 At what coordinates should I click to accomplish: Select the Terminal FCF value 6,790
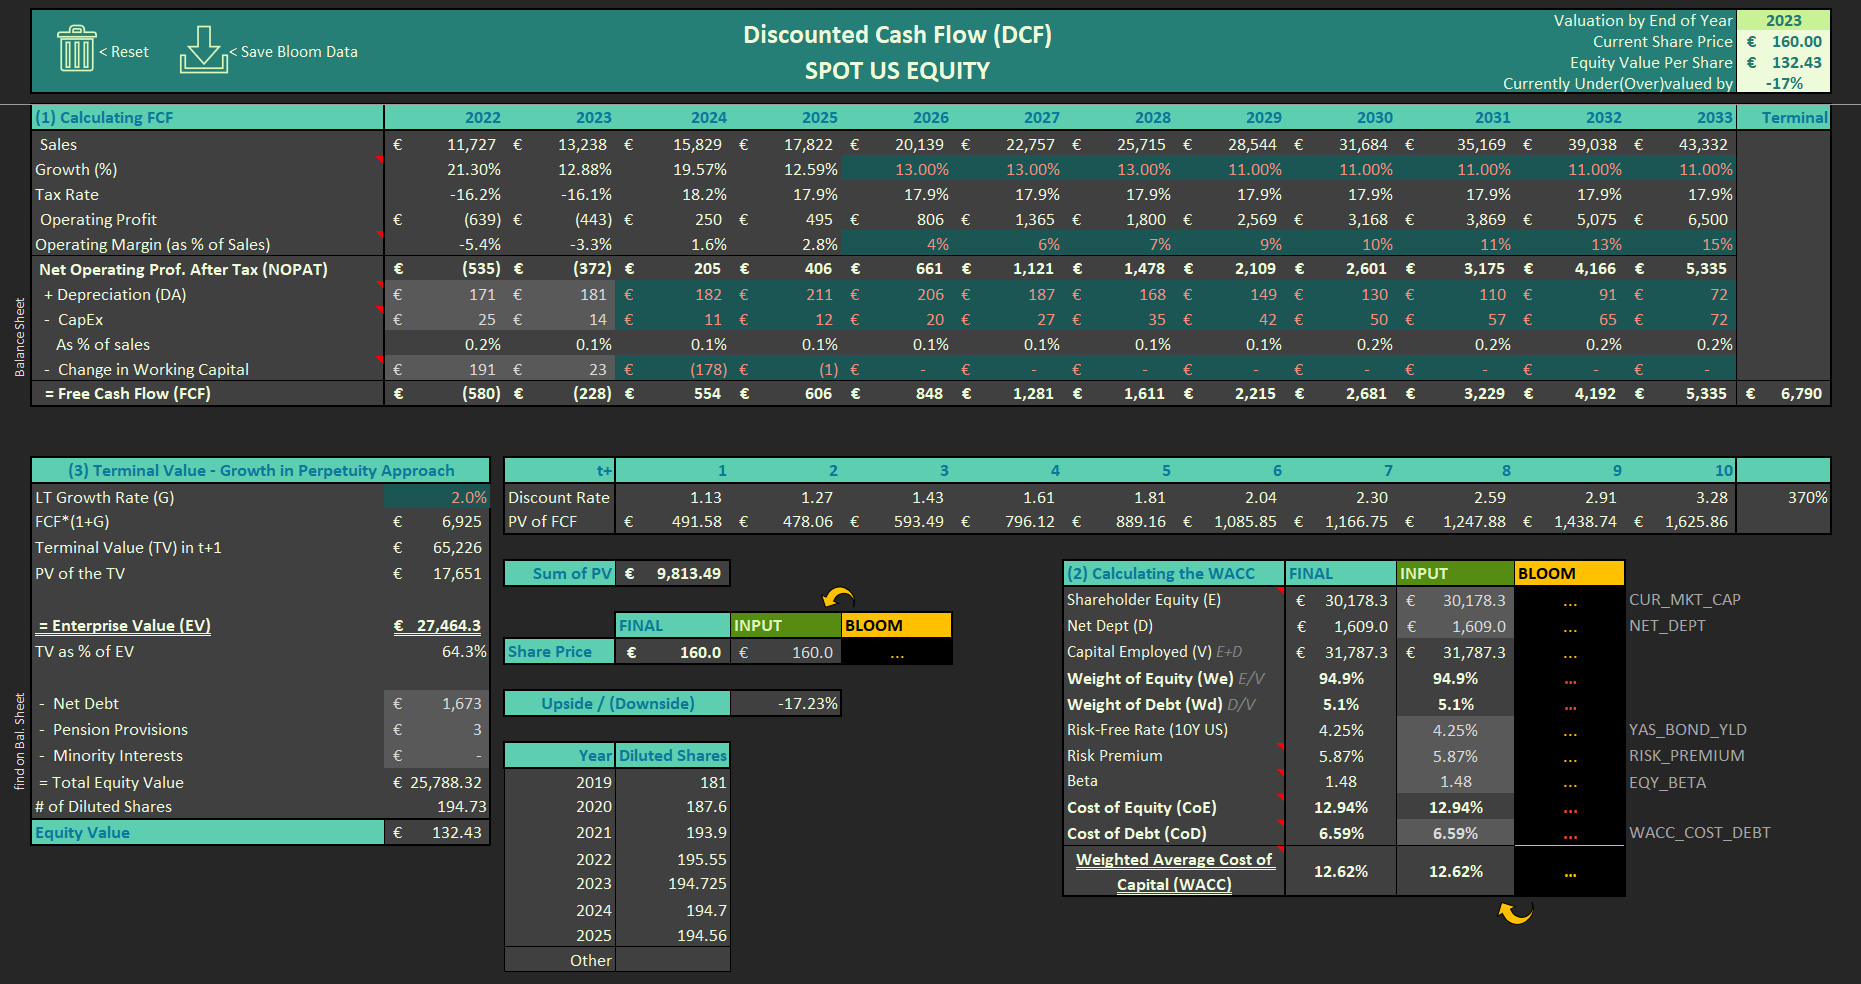(x=1784, y=394)
